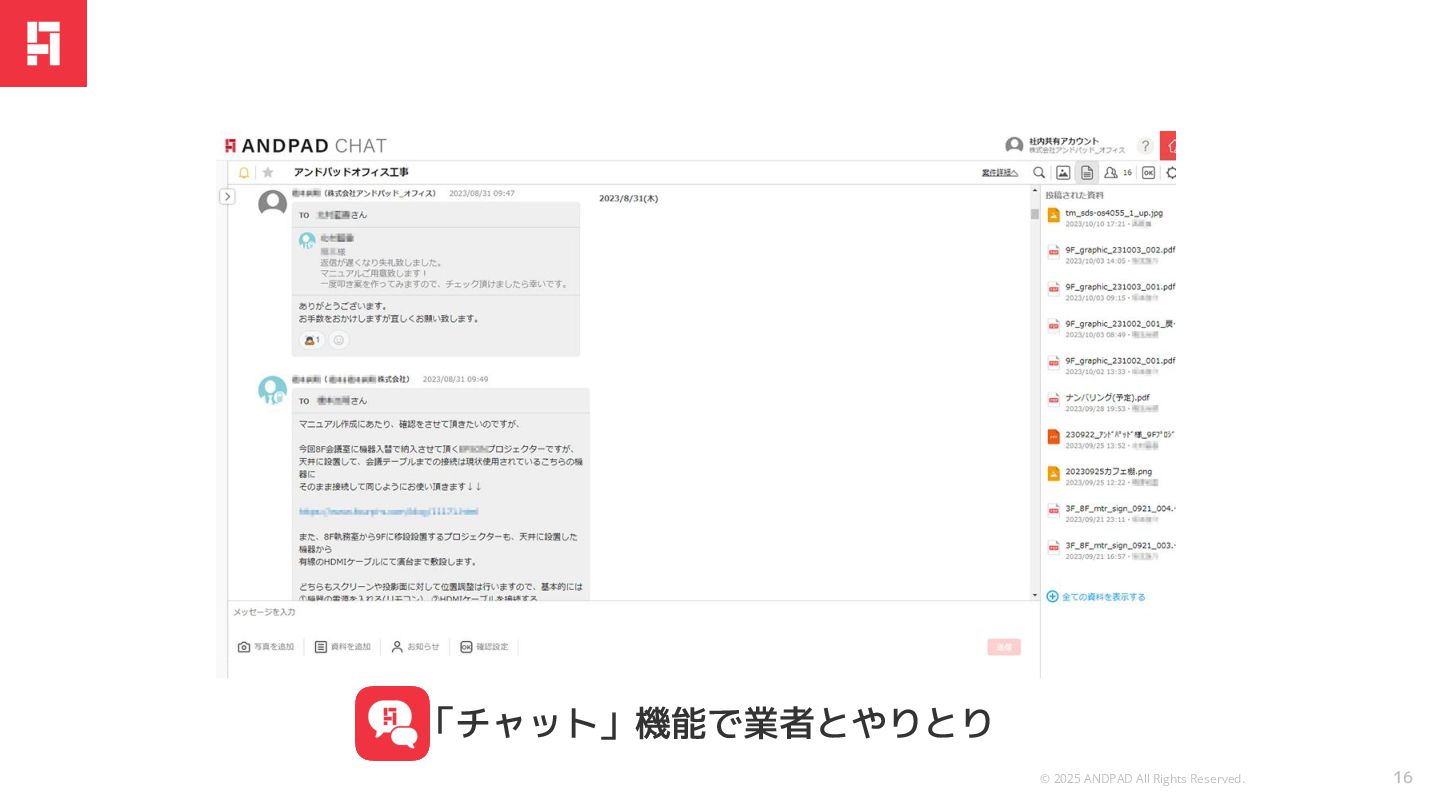The height and width of the screenshot is (810, 1440).
Task: Click 資料を追加 document button
Action: tap(343, 647)
